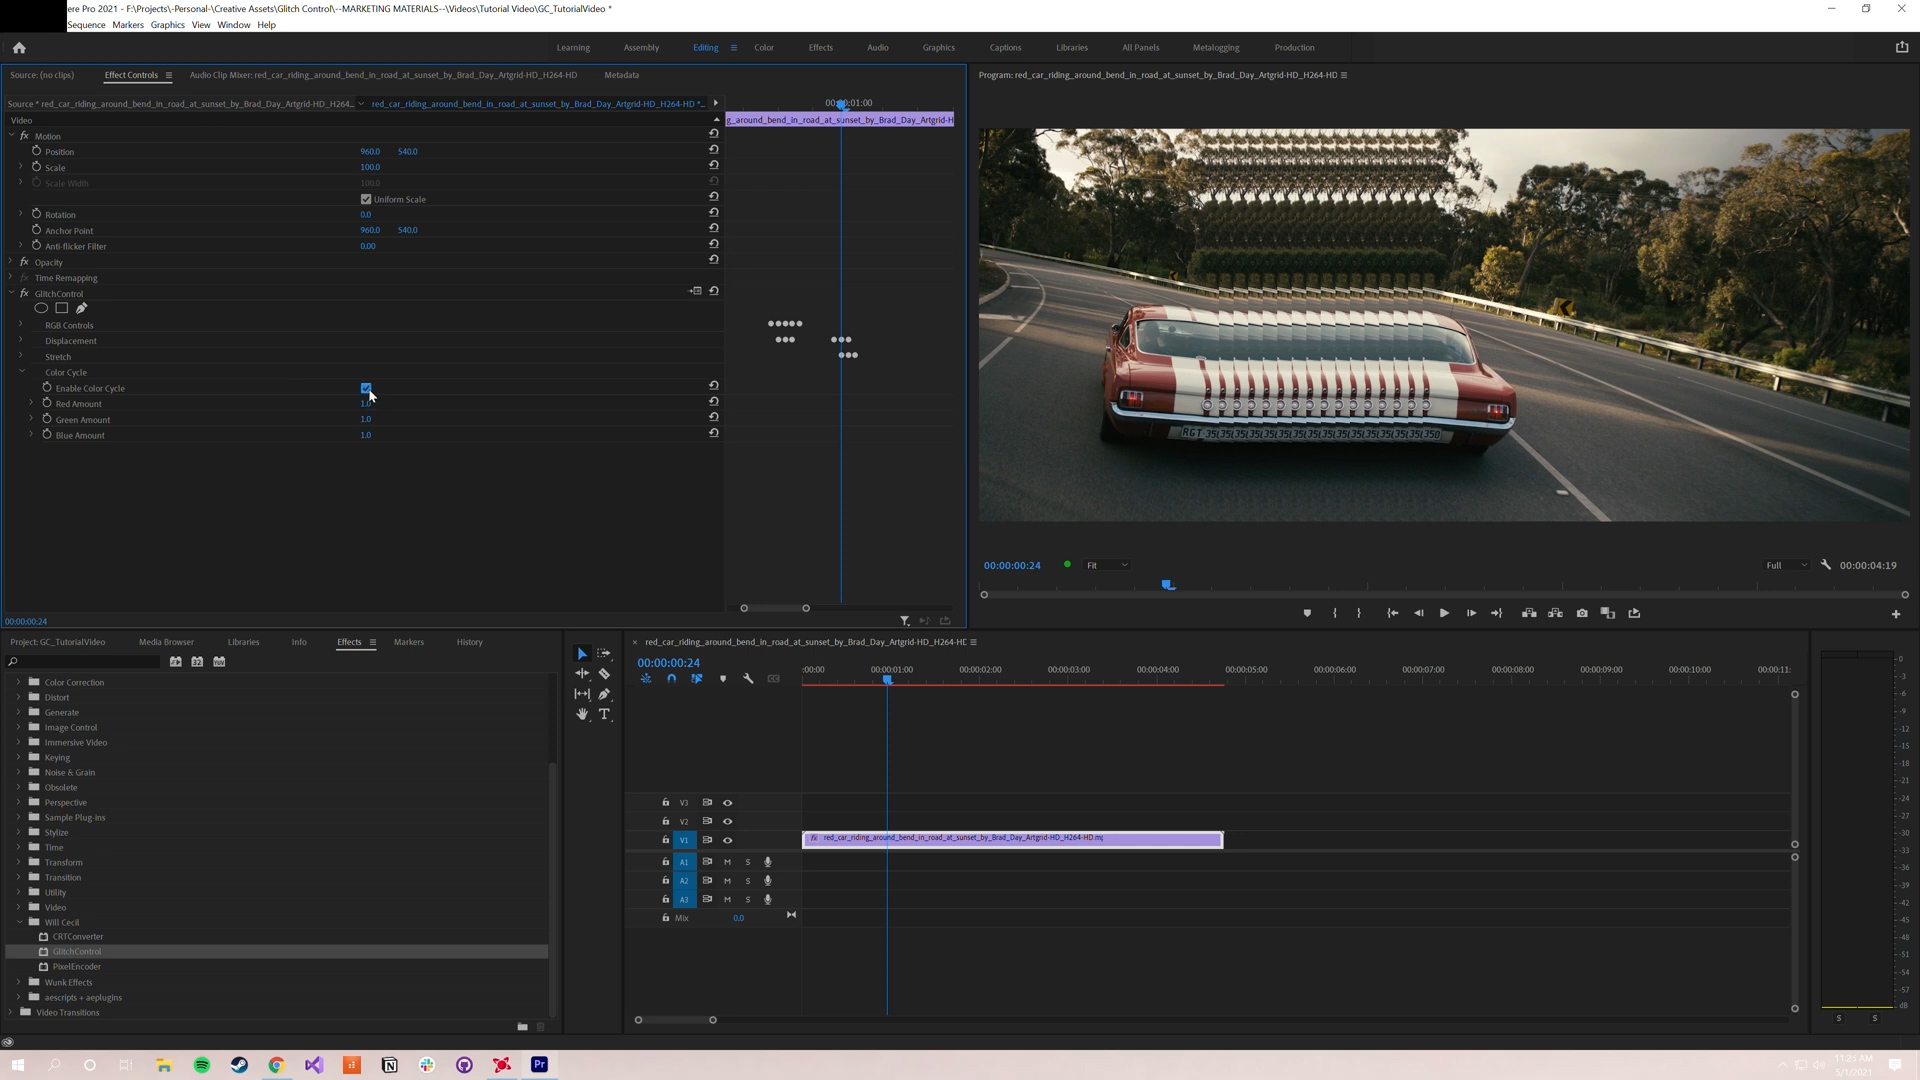
Task: Open the Fit zoom level dropdown
Action: click(1107, 566)
